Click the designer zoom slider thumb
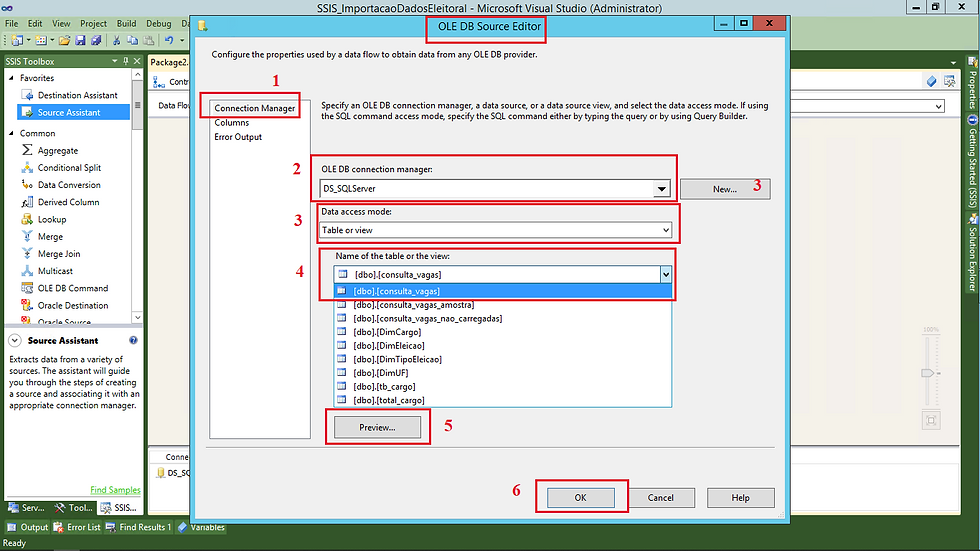Viewport: 980px width, 551px height. point(928,373)
